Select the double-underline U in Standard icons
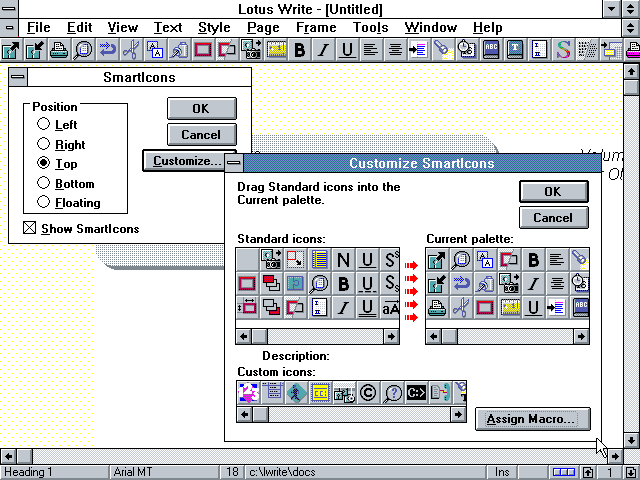This screenshot has width=640, height=480. pyautogui.click(x=367, y=307)
